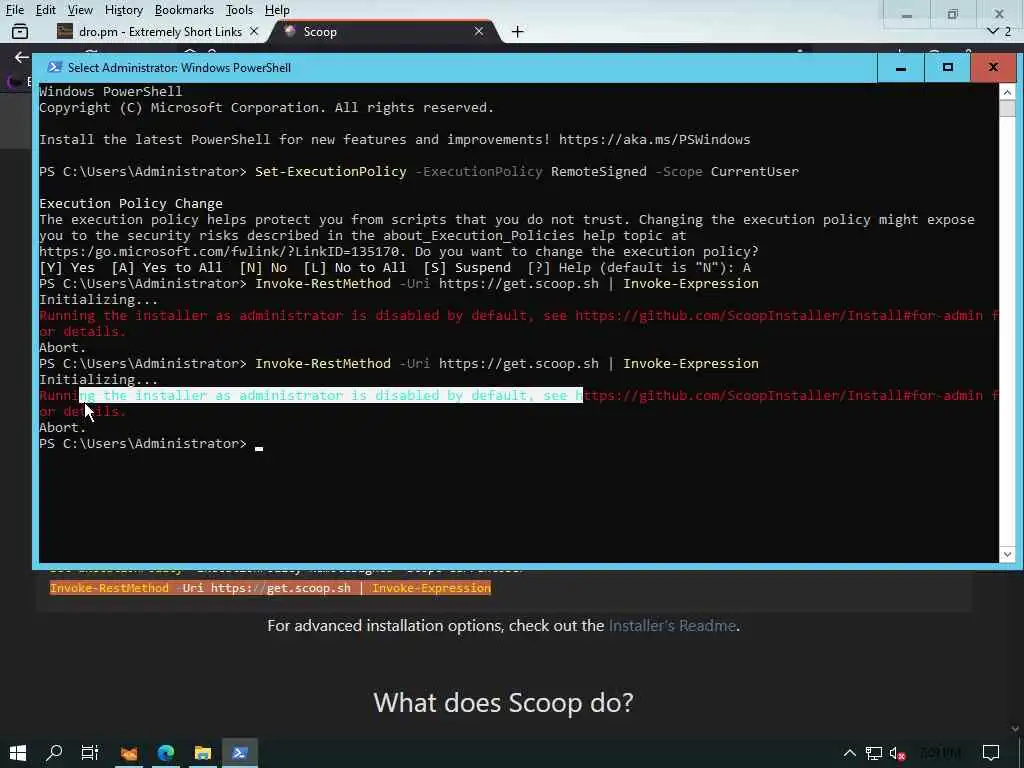Screen dimensions: 1024x768
Task: Close the browser window
Action: [999, 13]
